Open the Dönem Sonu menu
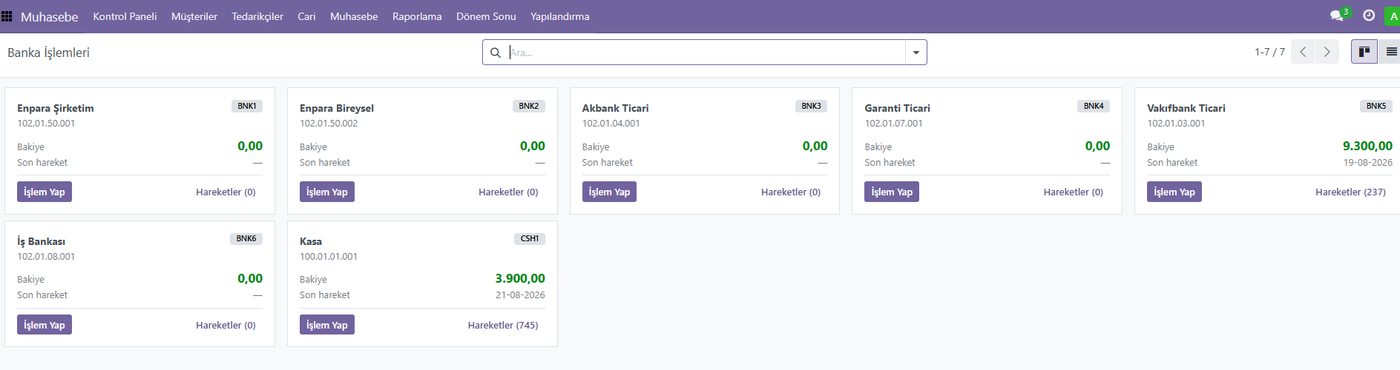This screenshot has height=370, width=1400. pos(486,17)
